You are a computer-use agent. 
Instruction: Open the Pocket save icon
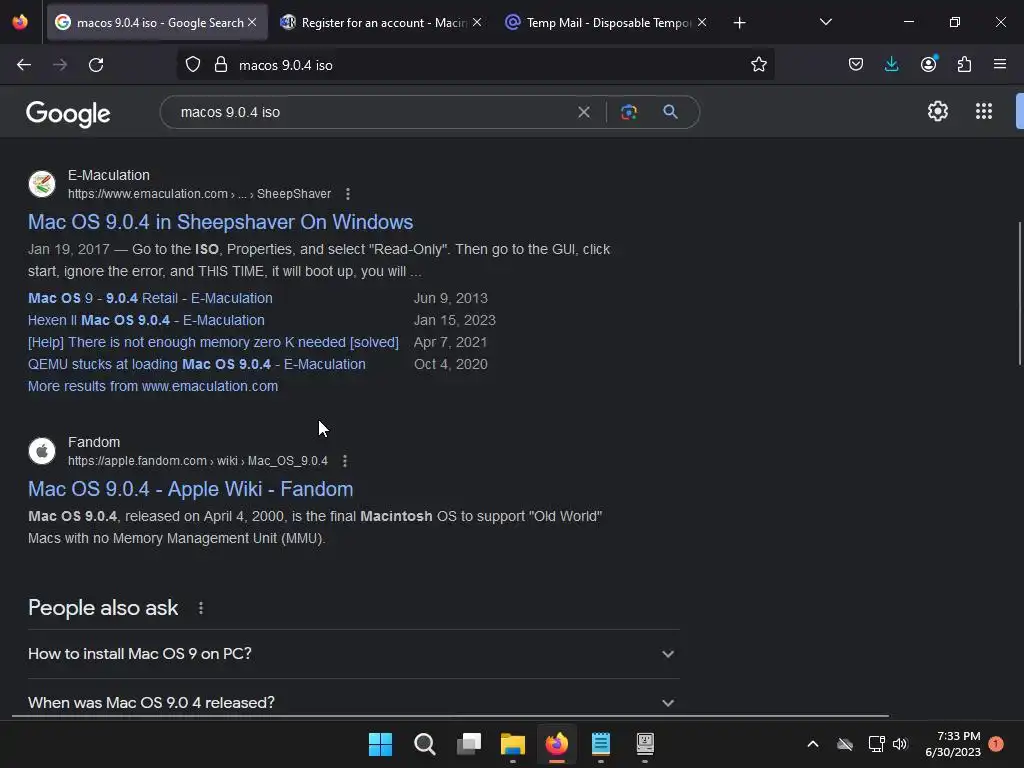click(856, 65)
